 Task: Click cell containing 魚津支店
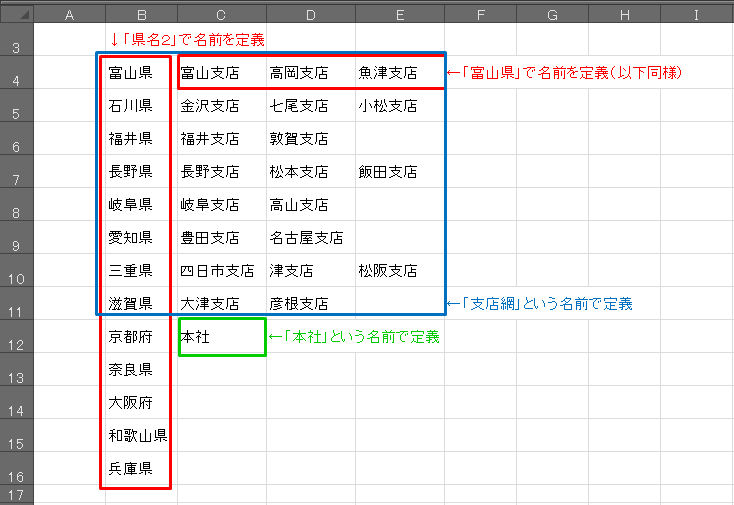(400, 73)
